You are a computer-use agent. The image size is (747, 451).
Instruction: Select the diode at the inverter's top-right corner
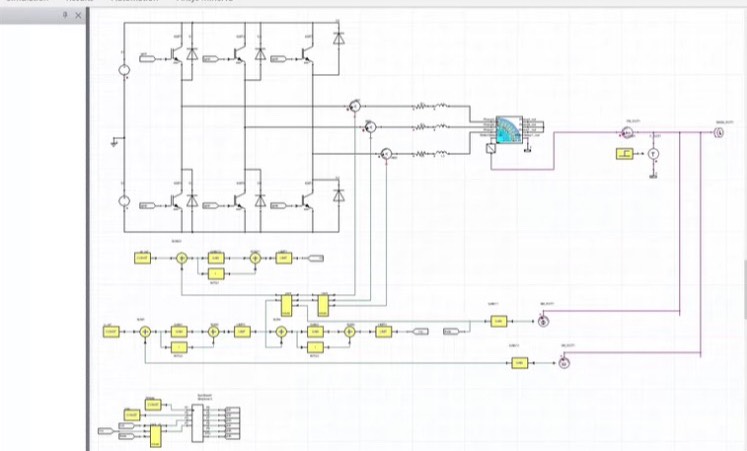point(339,38)
